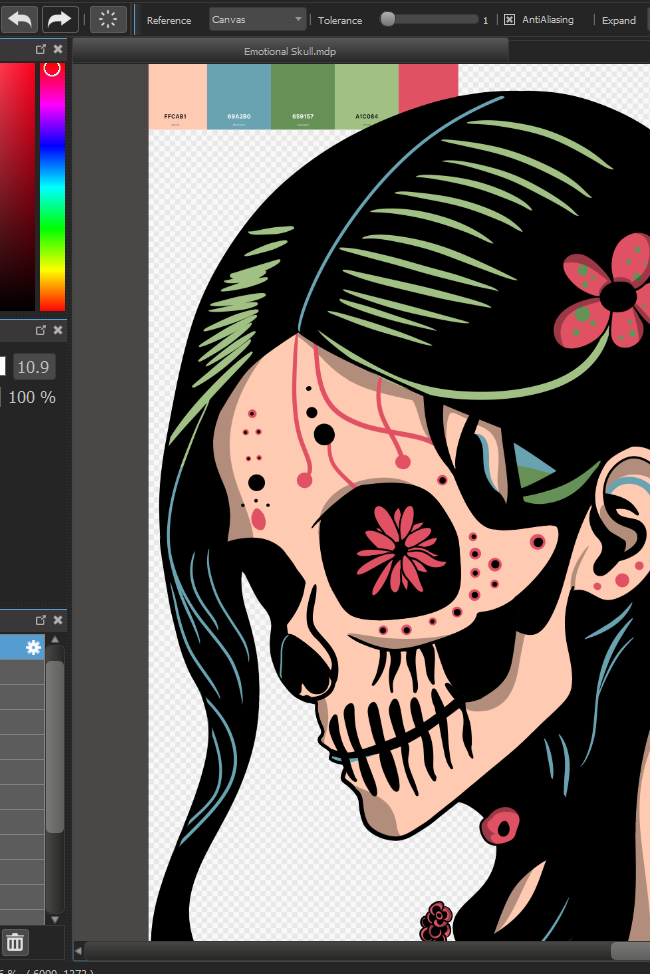Click the loading spinner toolbar icon
Viewport: 650px width, 974px height.
[x=108, y=19]
